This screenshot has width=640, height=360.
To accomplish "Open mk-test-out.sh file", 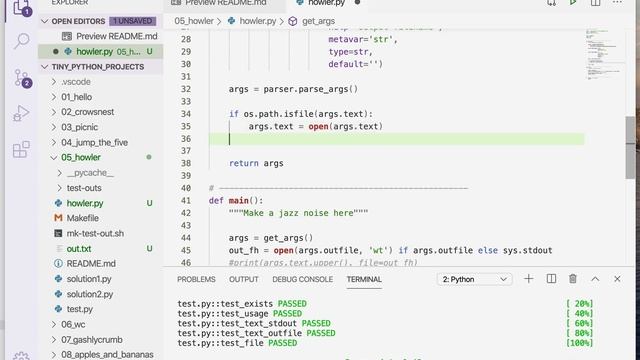I will [95, 233].
